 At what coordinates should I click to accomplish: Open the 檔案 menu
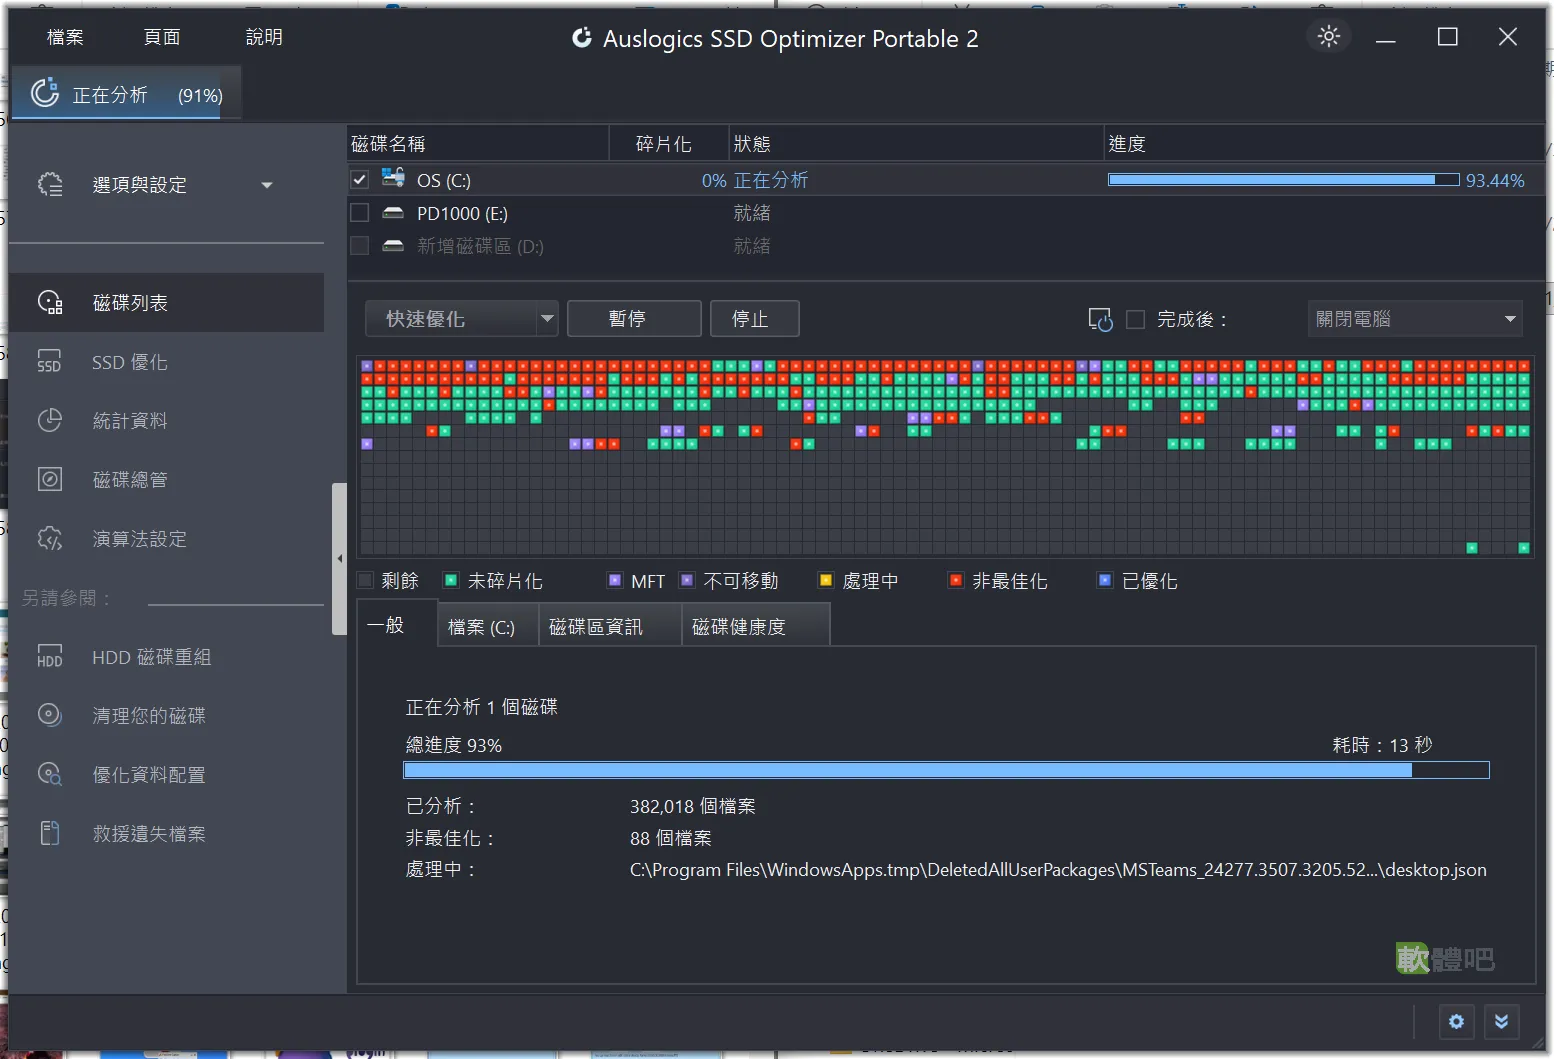(65, 37)
